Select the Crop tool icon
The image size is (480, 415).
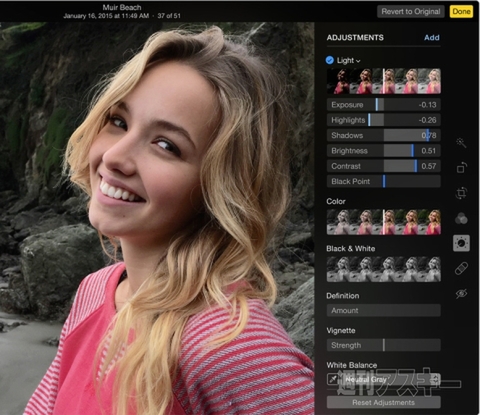[461, 193]
